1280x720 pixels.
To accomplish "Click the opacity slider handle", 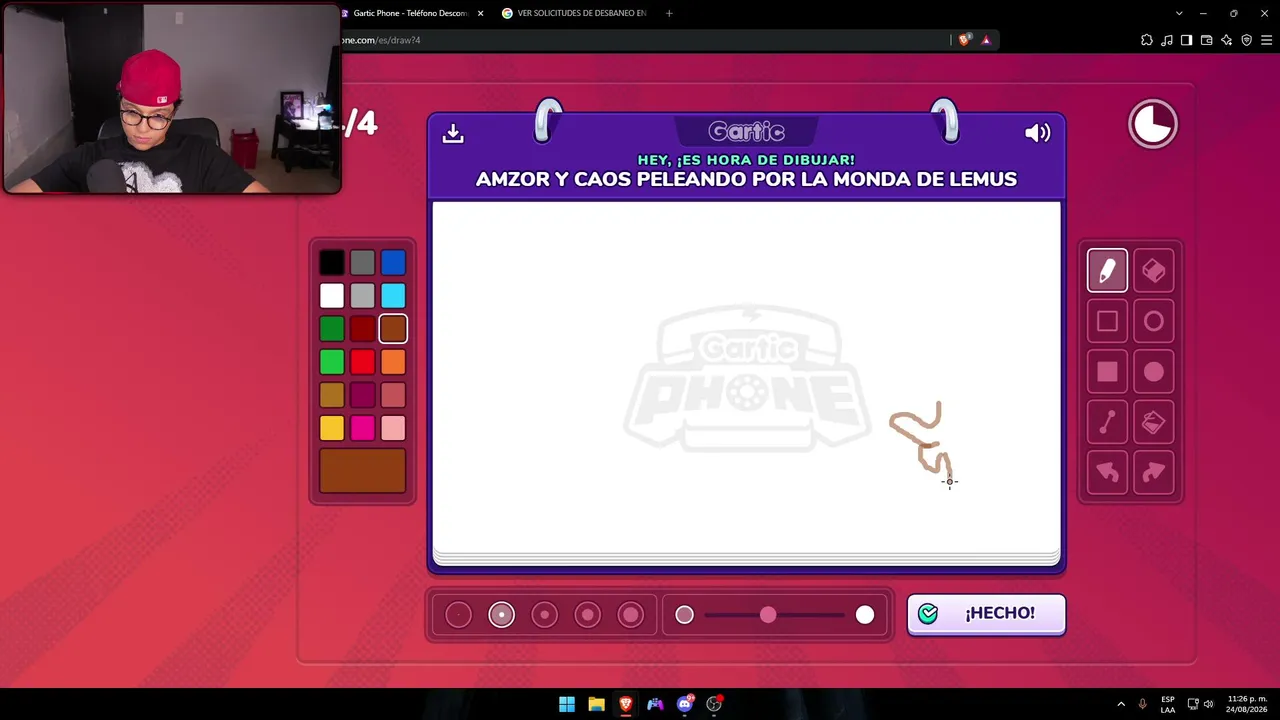I will (x=767, y=615).
